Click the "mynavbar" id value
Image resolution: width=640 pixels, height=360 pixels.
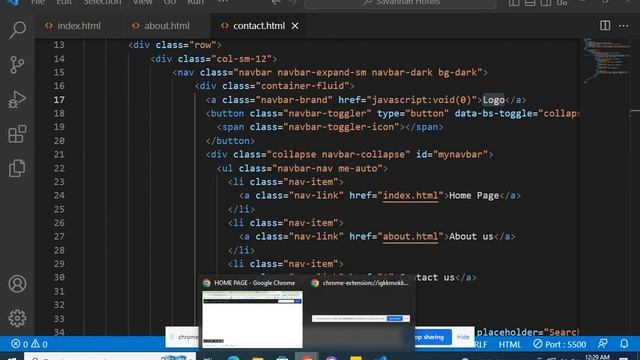pos(460,155)
